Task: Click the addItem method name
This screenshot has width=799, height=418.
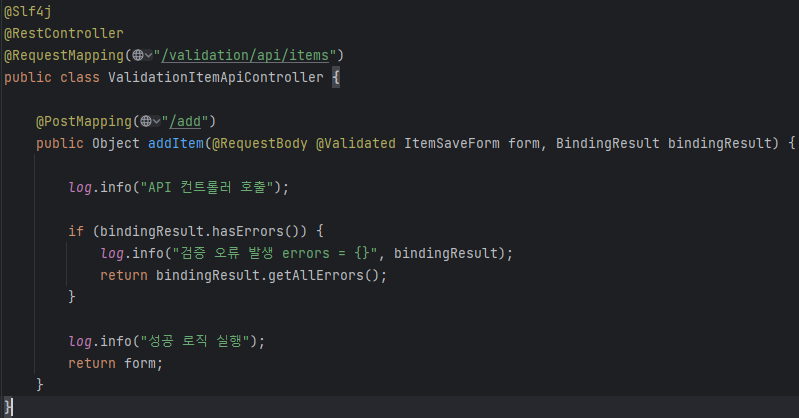Action: [x=176, y=143]
